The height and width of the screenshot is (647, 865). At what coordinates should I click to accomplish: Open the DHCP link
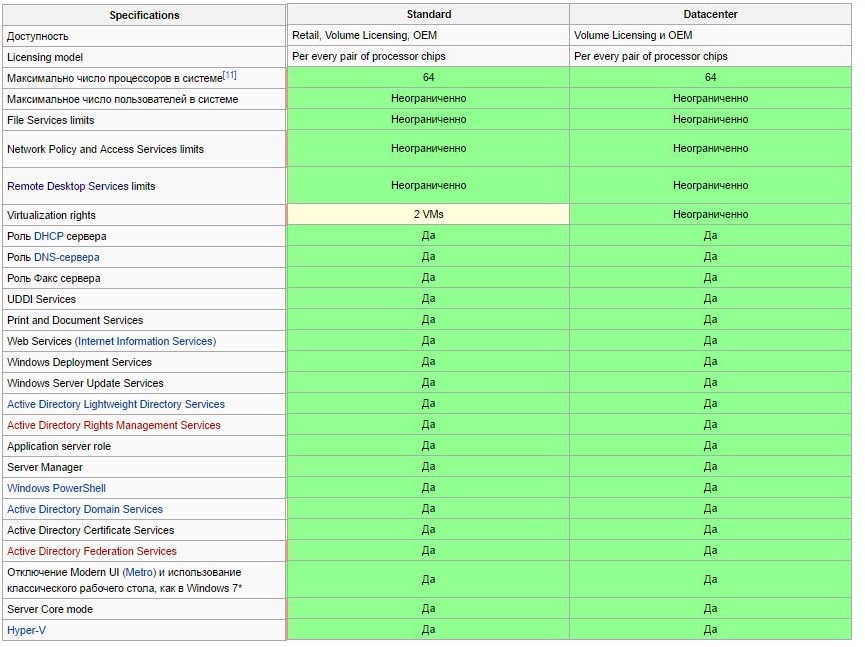tap(49, 236)
